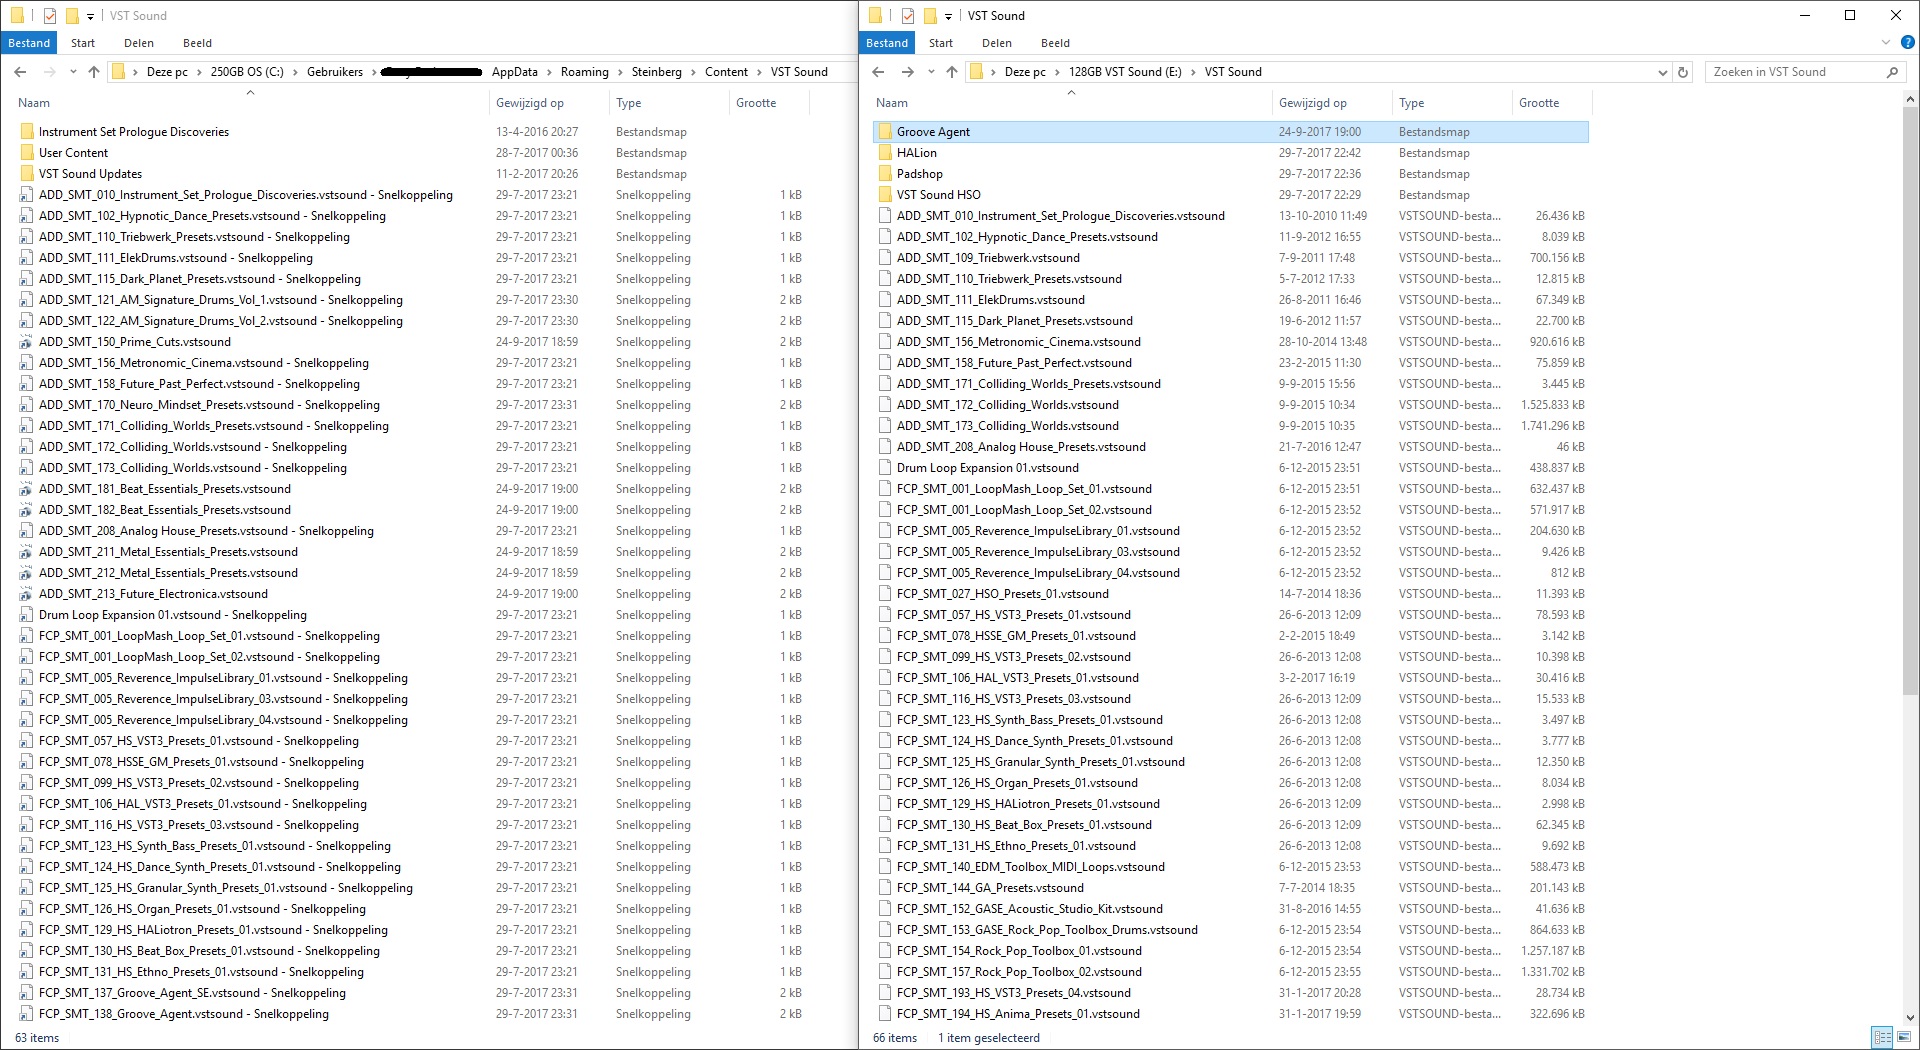The width and height of the screenshot is (1920, 1050).
Task: Refresh the right window address bar
Action: [1683, 72]
